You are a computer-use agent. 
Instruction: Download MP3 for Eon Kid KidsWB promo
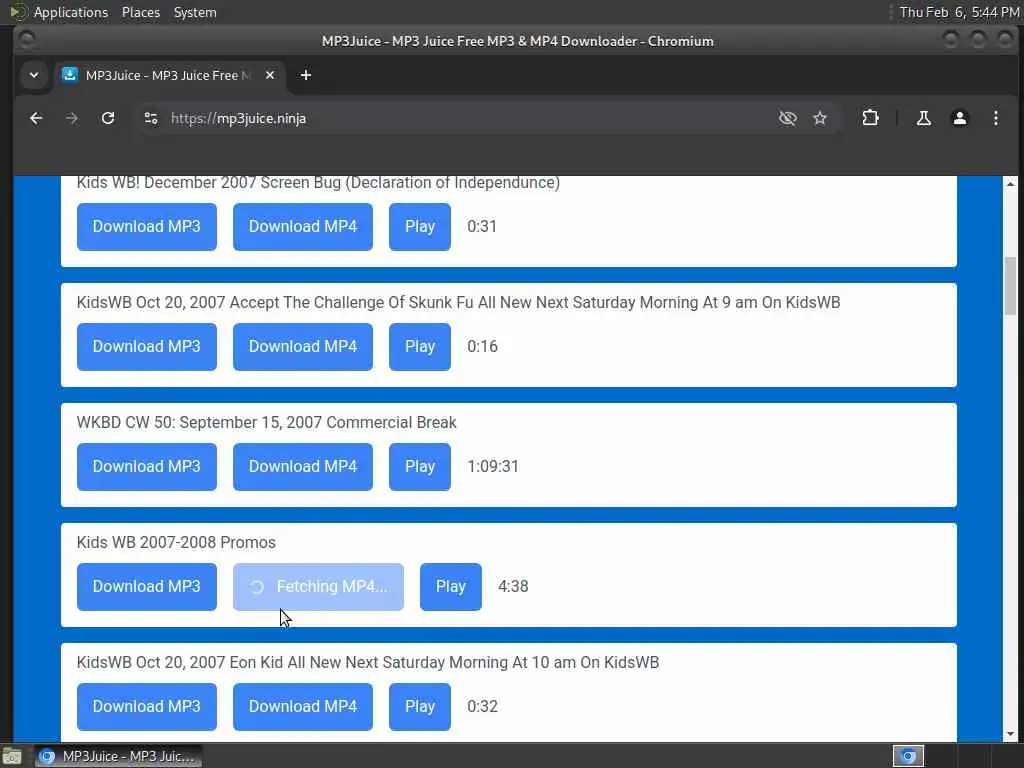[146, 707]
